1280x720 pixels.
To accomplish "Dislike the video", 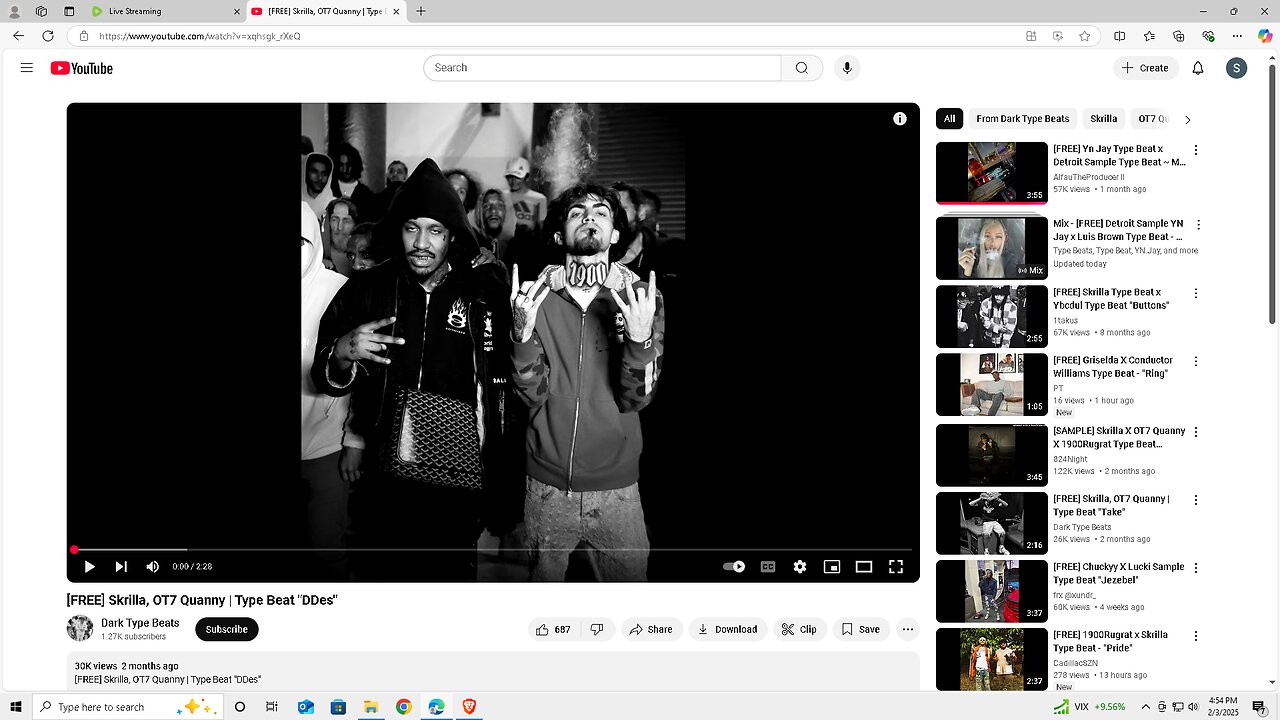I will coord(598,630).
